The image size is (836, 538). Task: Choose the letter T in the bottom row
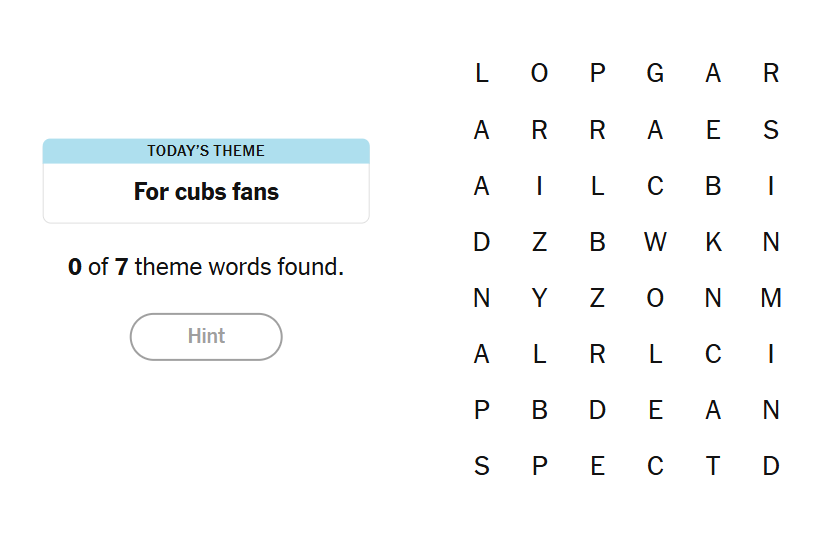[x=713, y=466]
